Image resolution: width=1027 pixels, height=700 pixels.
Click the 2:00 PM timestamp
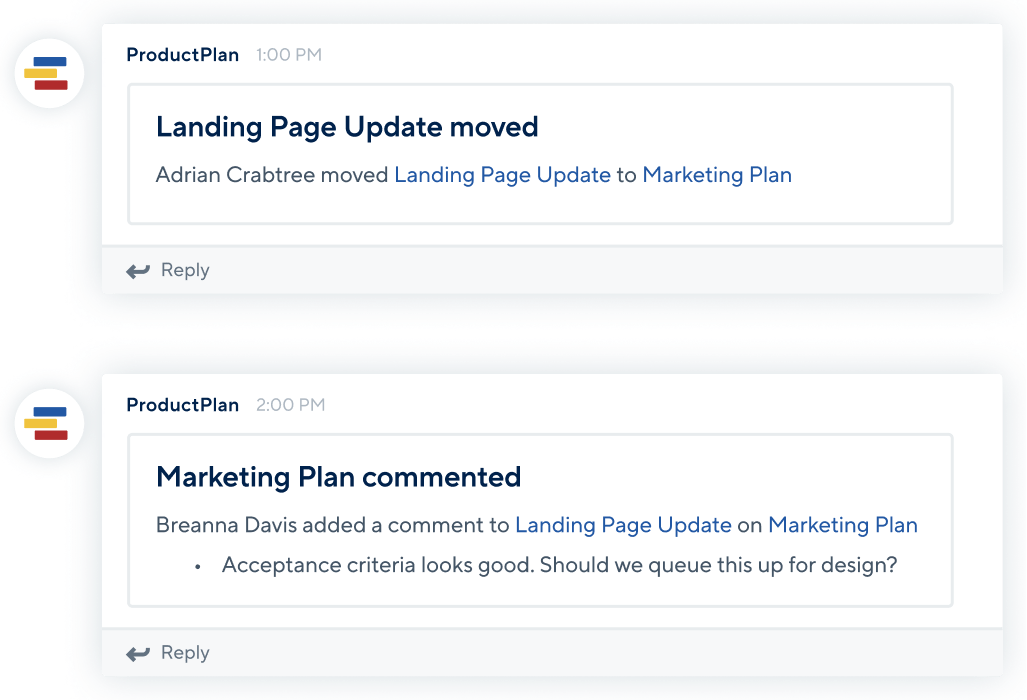click(x=290, y=405)
